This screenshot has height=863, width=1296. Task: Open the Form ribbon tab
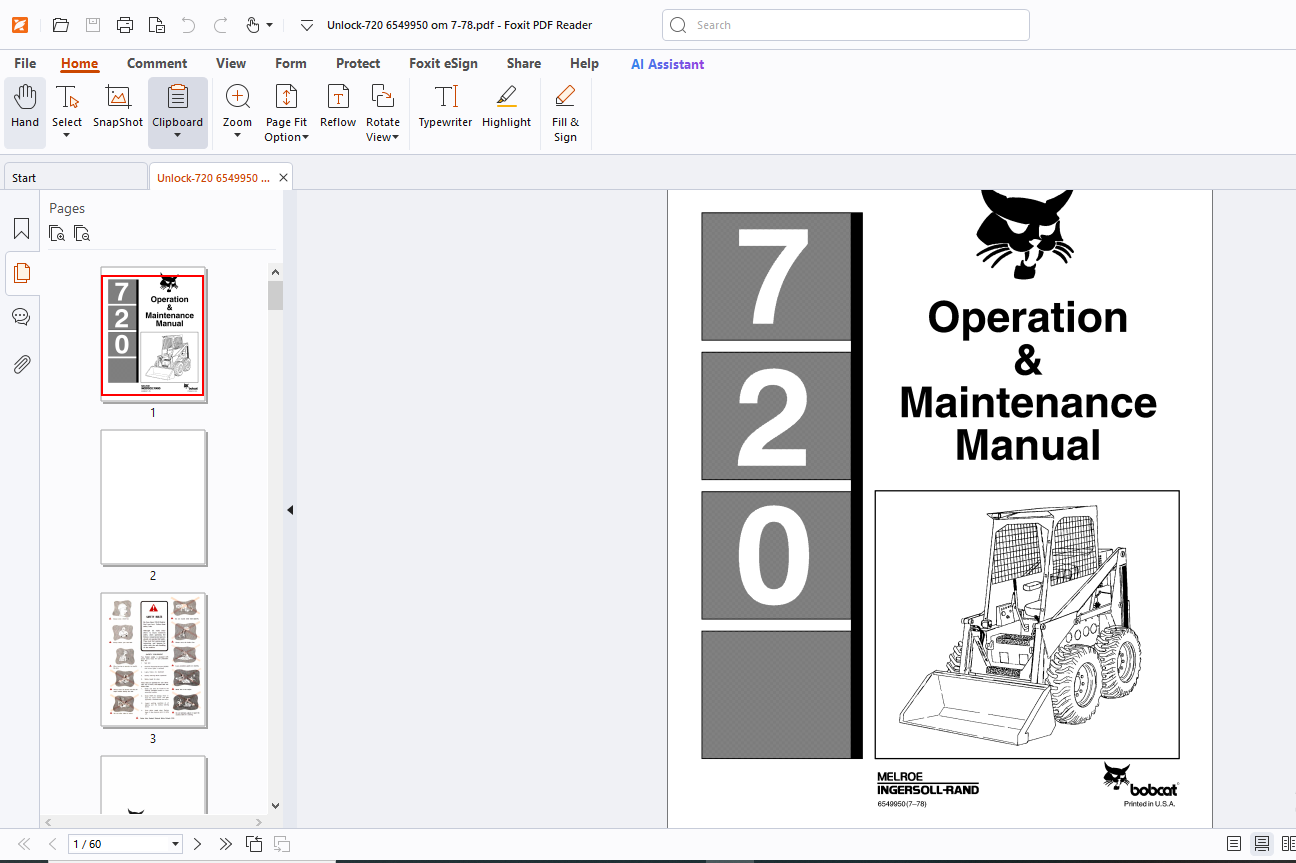coord(291,63)
